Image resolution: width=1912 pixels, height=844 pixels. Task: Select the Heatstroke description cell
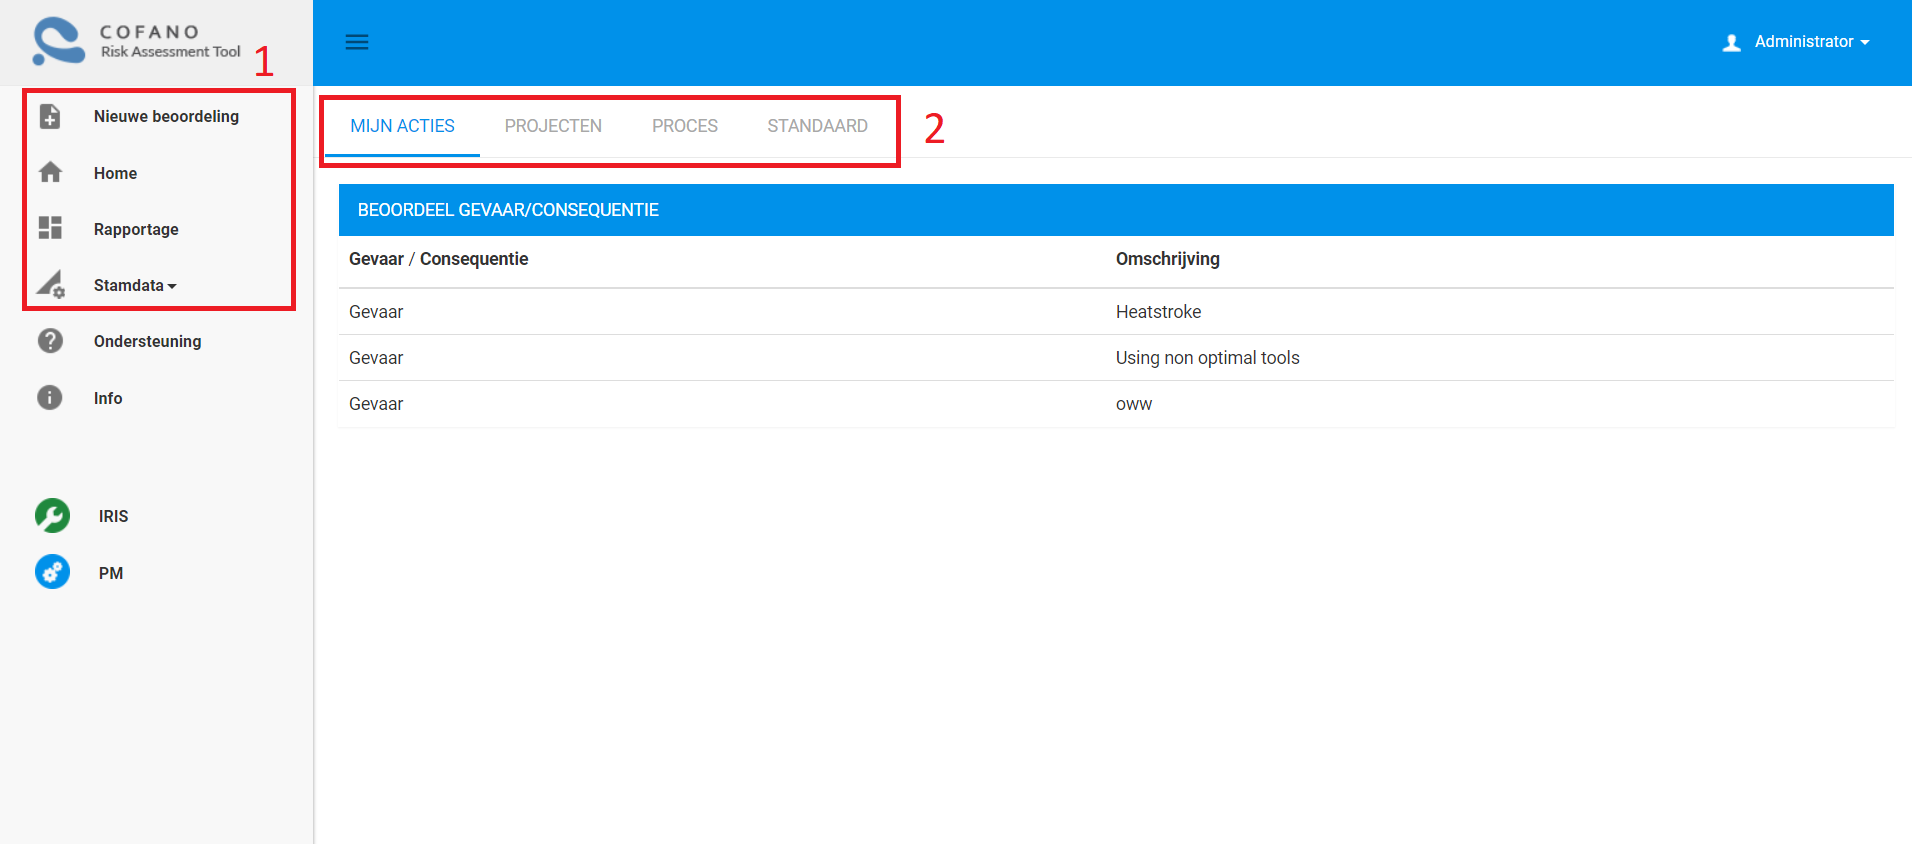(x=1158, y=312)
